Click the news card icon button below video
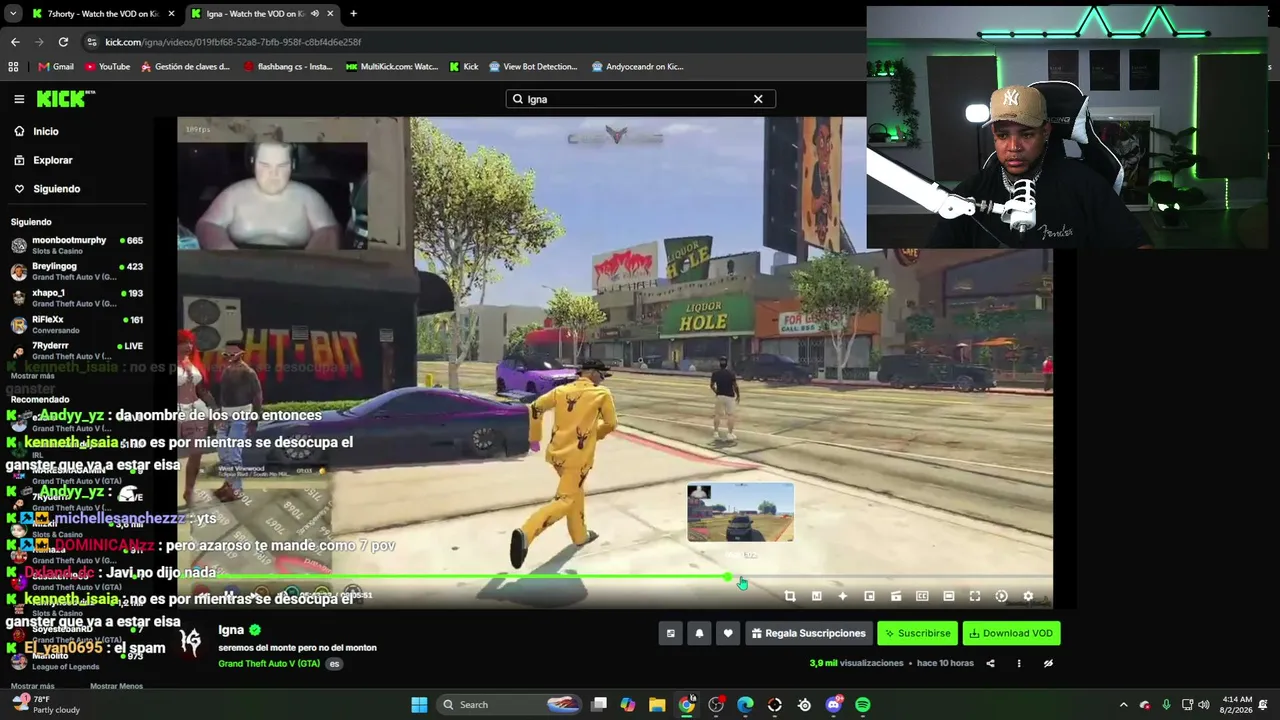Viewport: 1280px width, 720px height. coord(671,633)
